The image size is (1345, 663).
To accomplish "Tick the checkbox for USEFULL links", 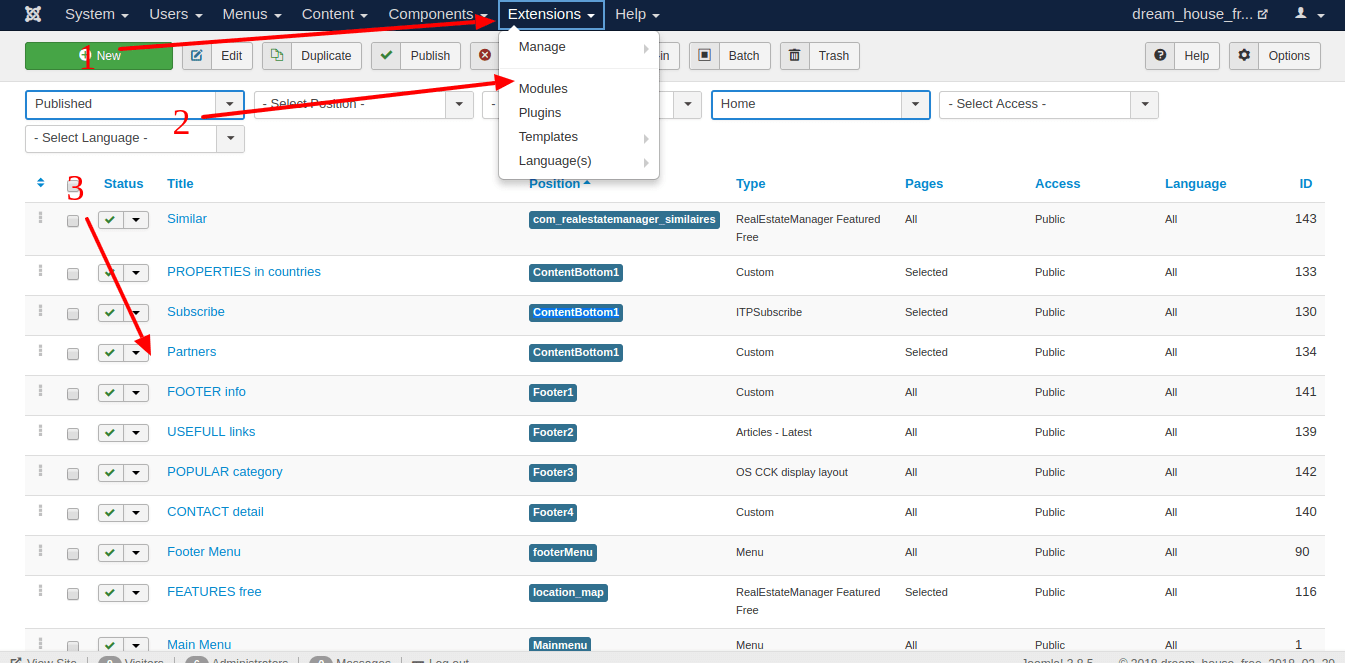I will pos(73,434).
